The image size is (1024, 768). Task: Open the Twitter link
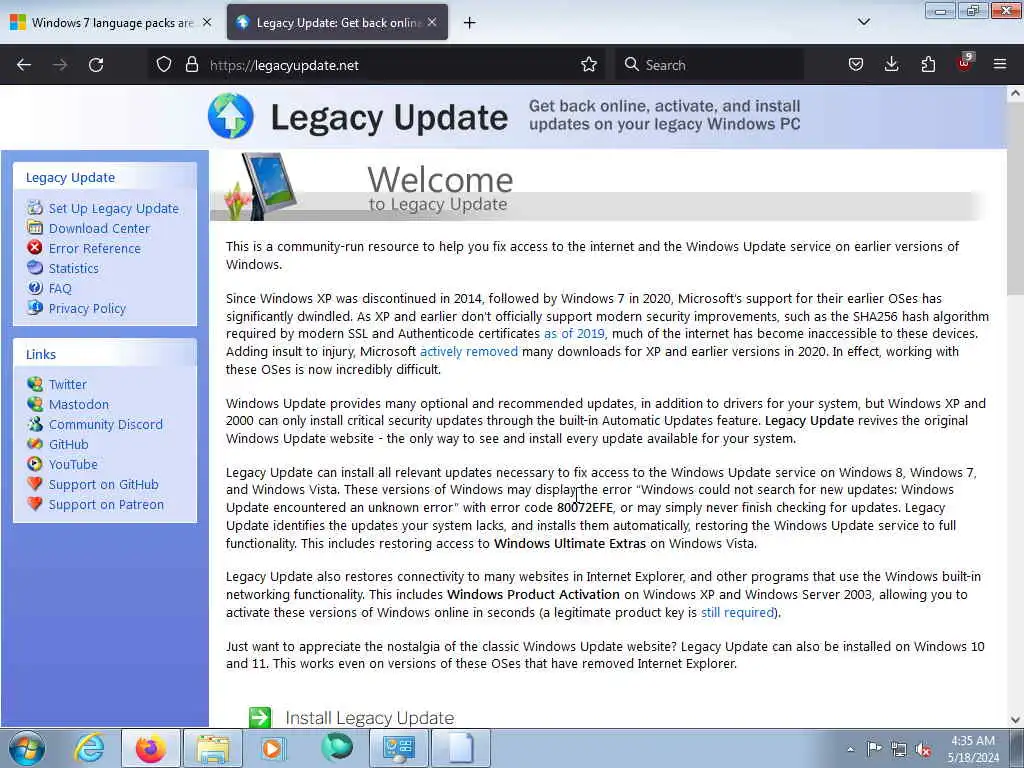[68, 385]
